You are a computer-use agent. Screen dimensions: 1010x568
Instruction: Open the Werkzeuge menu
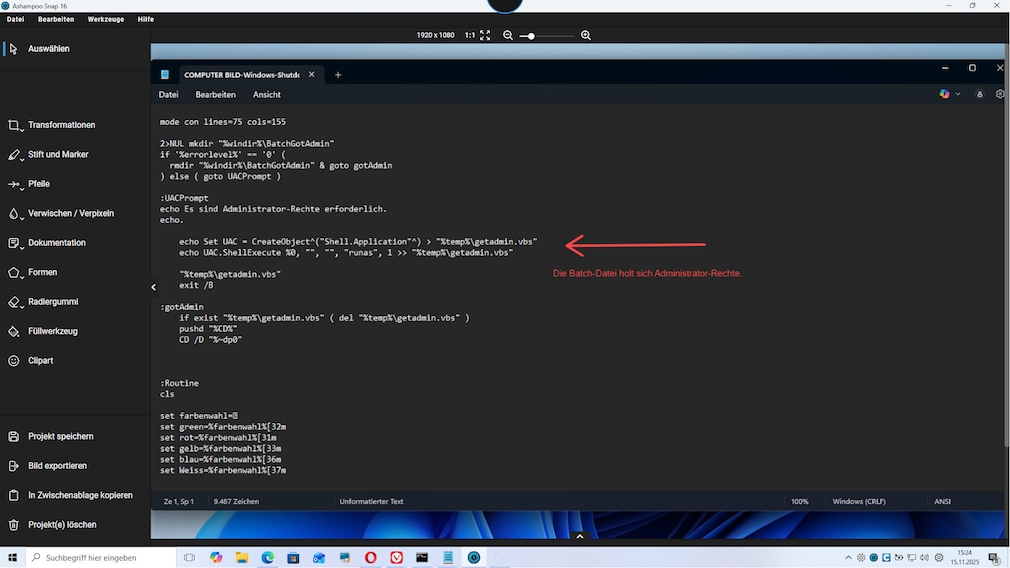coord(106,19)
